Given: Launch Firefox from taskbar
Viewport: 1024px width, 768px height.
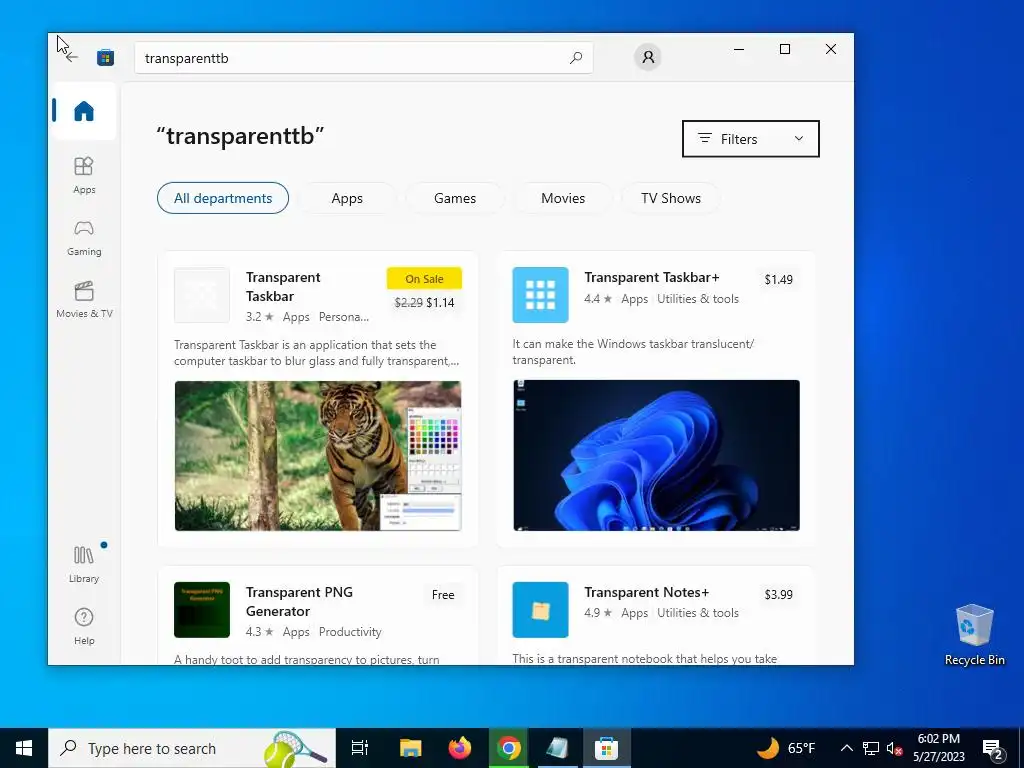Looking at the screenshot, I should pos(460,748).
